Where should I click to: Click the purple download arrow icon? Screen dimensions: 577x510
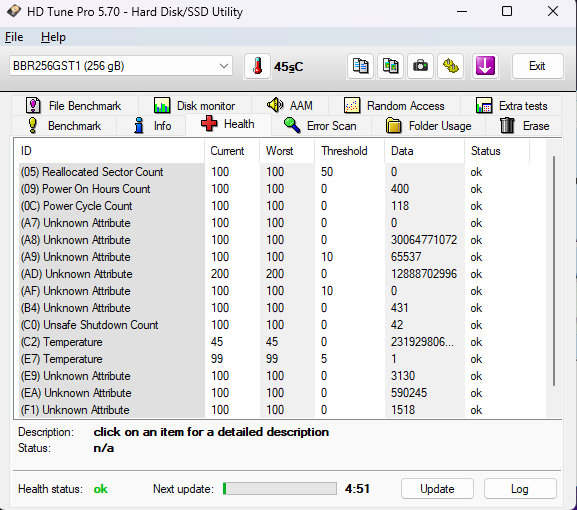pyautogui.click(x=485, y=66)
